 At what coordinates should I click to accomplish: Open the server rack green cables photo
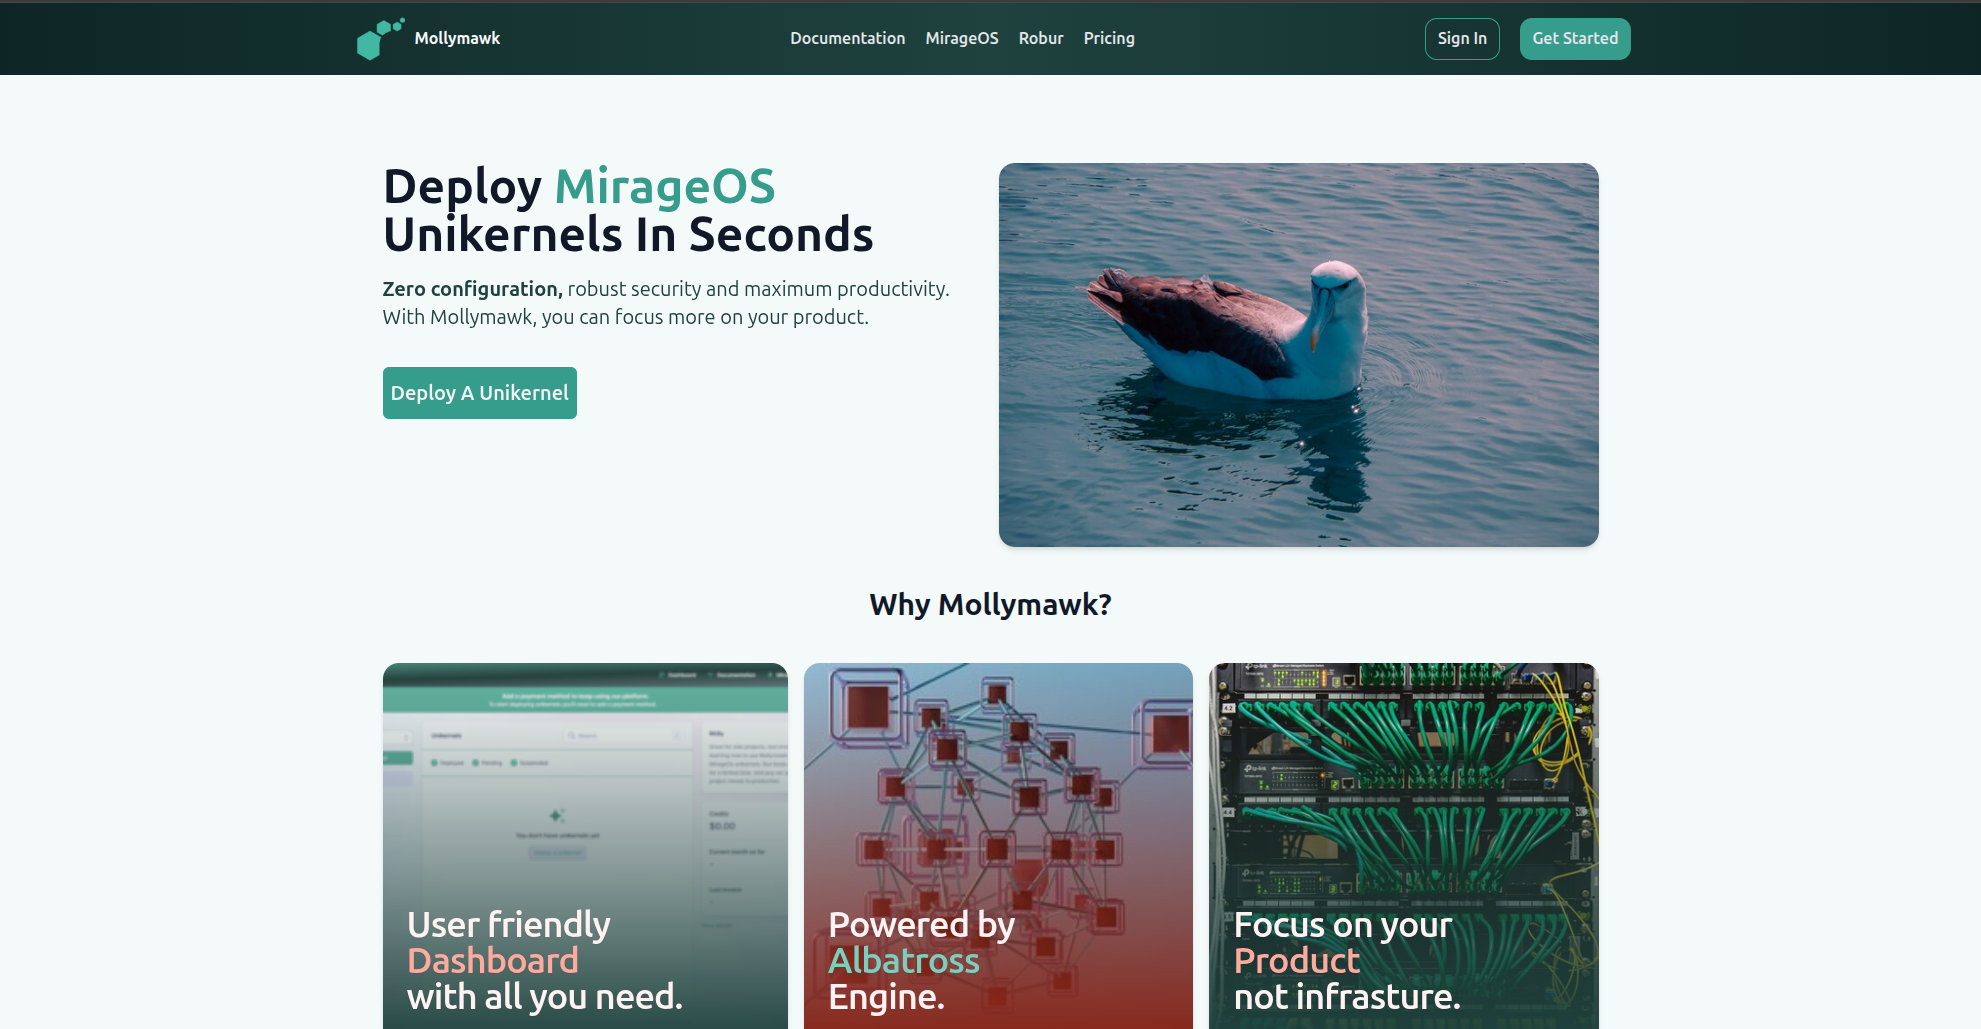coord(1402,780)
